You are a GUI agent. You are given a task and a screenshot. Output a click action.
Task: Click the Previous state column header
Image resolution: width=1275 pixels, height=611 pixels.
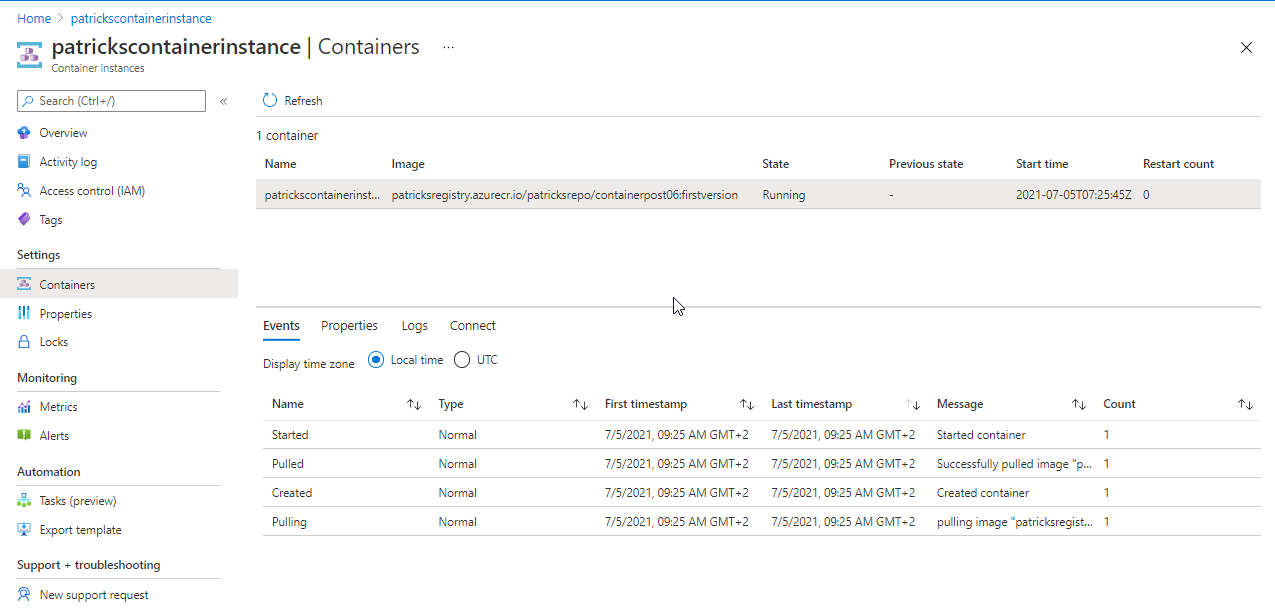click(926, 164)
